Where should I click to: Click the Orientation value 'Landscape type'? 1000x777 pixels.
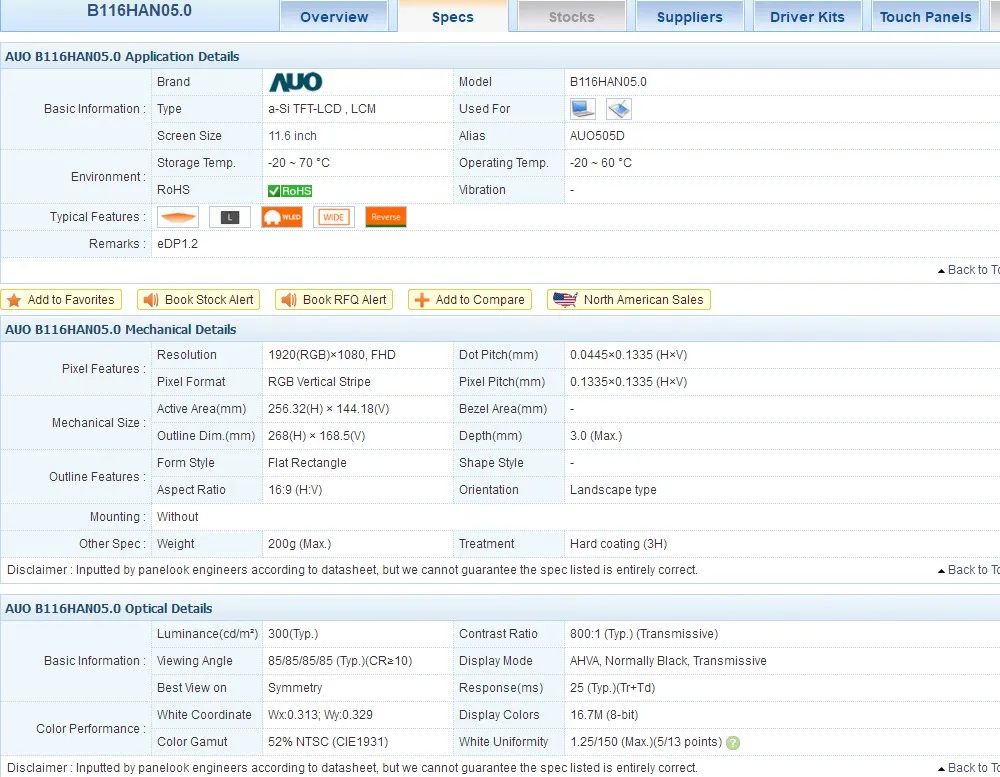[613, 490]
